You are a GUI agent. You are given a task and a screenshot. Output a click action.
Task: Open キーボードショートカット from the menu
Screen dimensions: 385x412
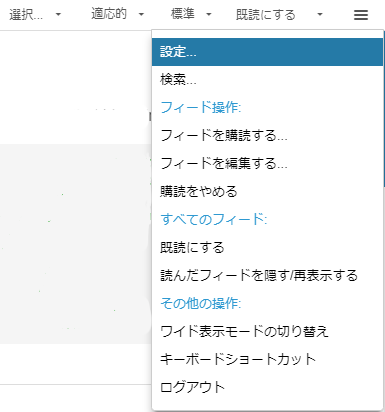[x=267, y=360]
